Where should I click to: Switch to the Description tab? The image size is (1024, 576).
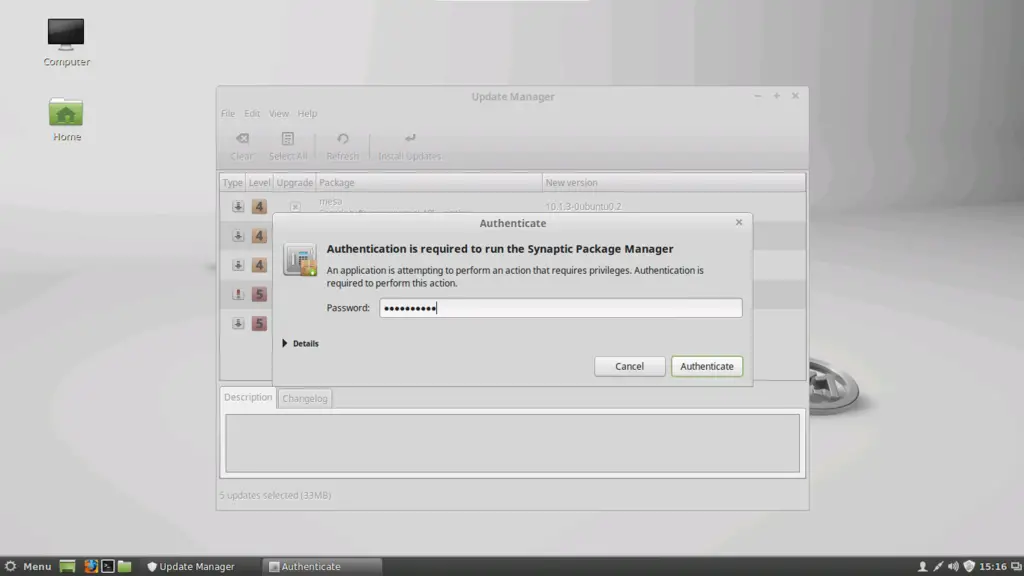click(248, 397)
